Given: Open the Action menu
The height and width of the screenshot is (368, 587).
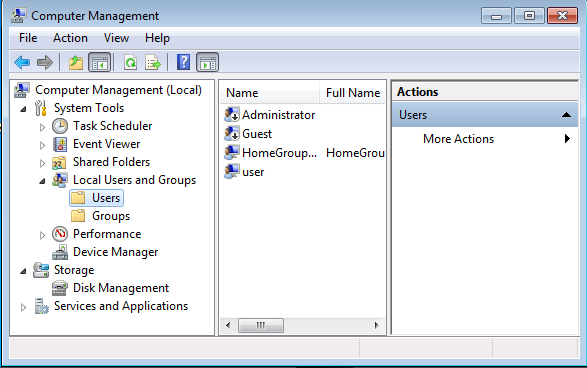Looking at the screenshot, I should 70,38.
